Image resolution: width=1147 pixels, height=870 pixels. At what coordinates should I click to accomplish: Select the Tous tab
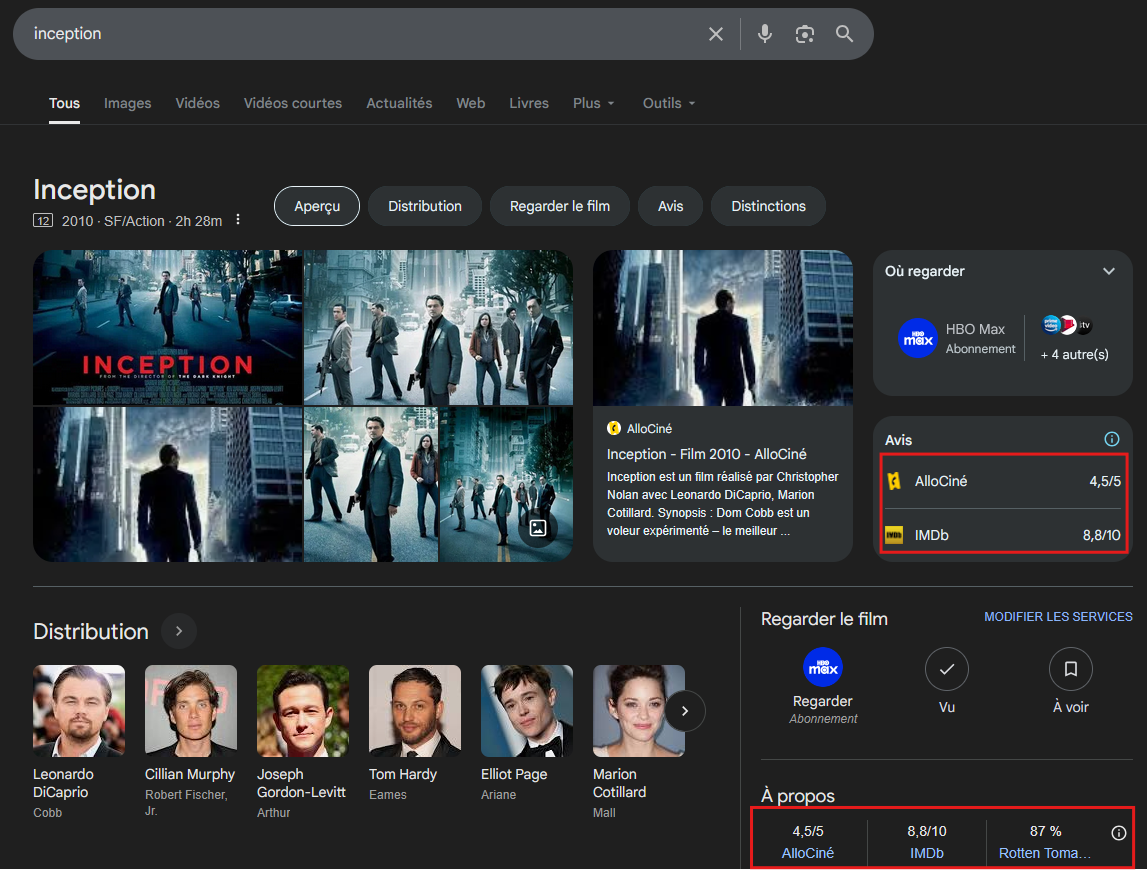(64, 103)
